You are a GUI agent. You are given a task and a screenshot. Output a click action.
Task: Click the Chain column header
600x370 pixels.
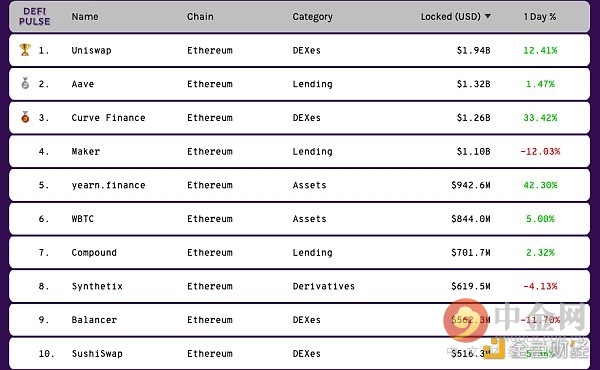(200, 17)
